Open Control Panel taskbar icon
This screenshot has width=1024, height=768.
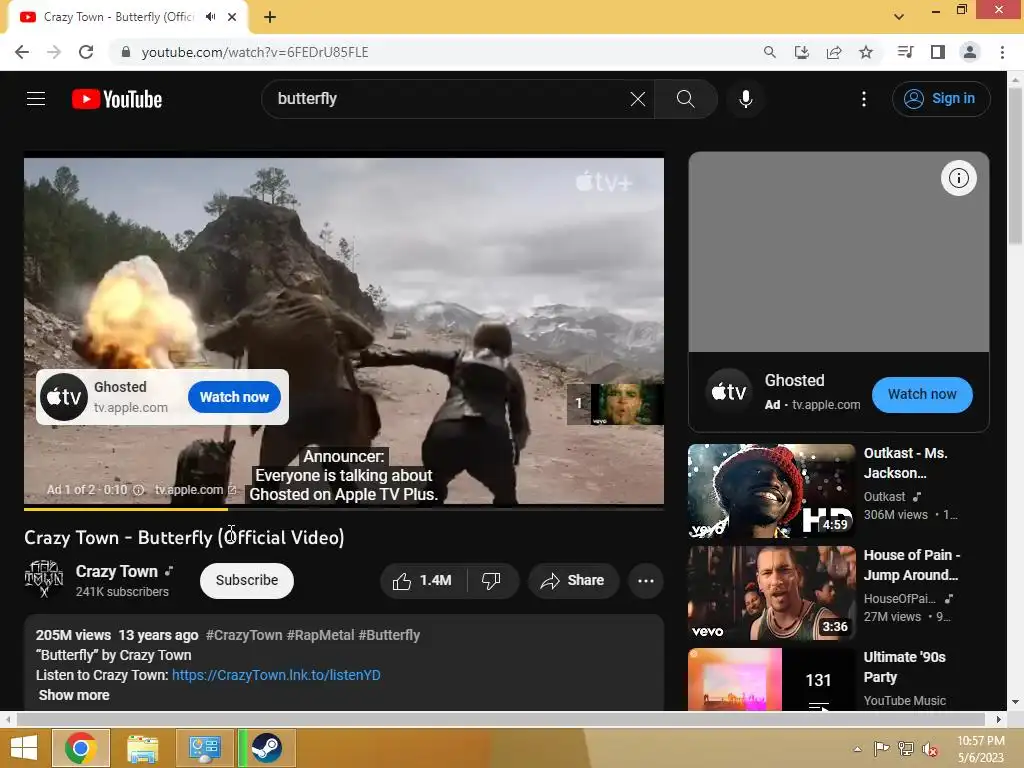(205, 748)
